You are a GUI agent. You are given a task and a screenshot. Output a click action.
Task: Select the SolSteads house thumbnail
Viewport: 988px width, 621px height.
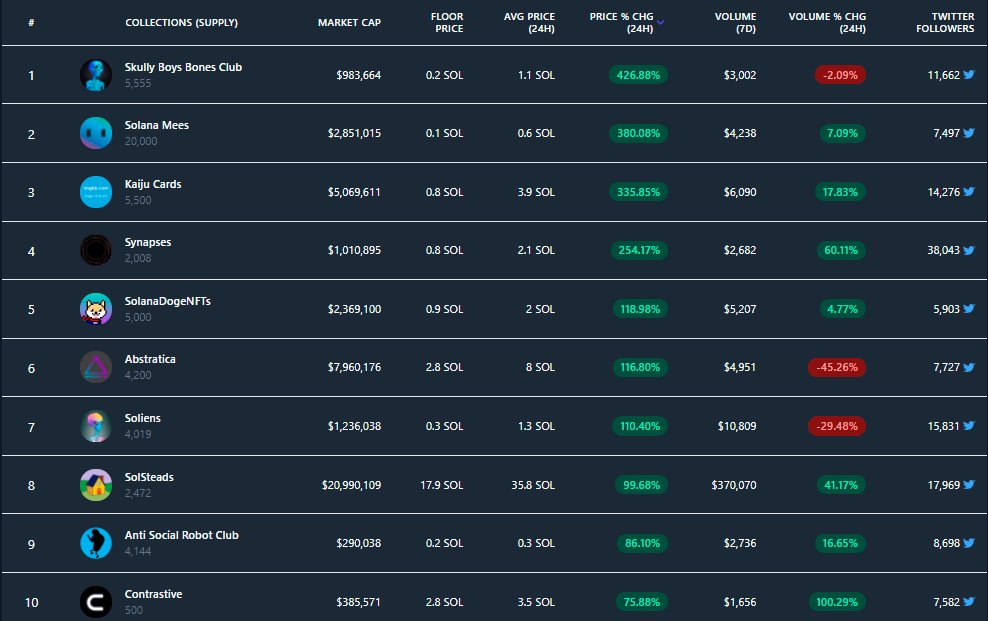tap(95, 484)
